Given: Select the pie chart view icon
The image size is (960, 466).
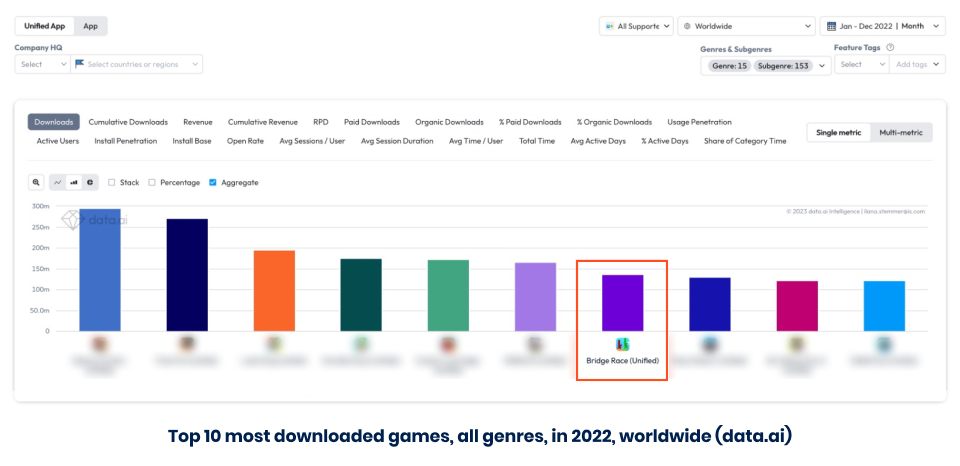Looking at the screenshot, I should click(90, 182).
